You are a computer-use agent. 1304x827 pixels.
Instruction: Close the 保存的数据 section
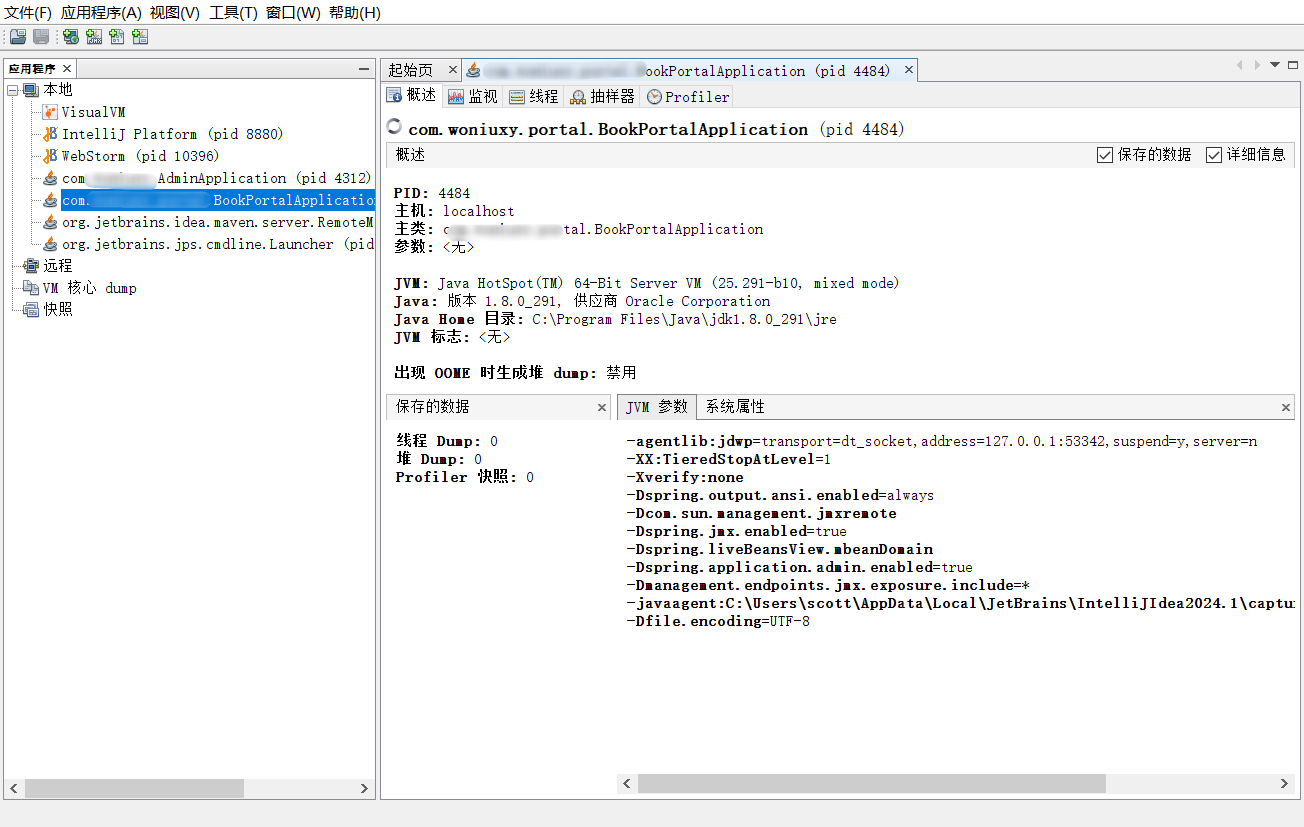(x=602, y=408)
